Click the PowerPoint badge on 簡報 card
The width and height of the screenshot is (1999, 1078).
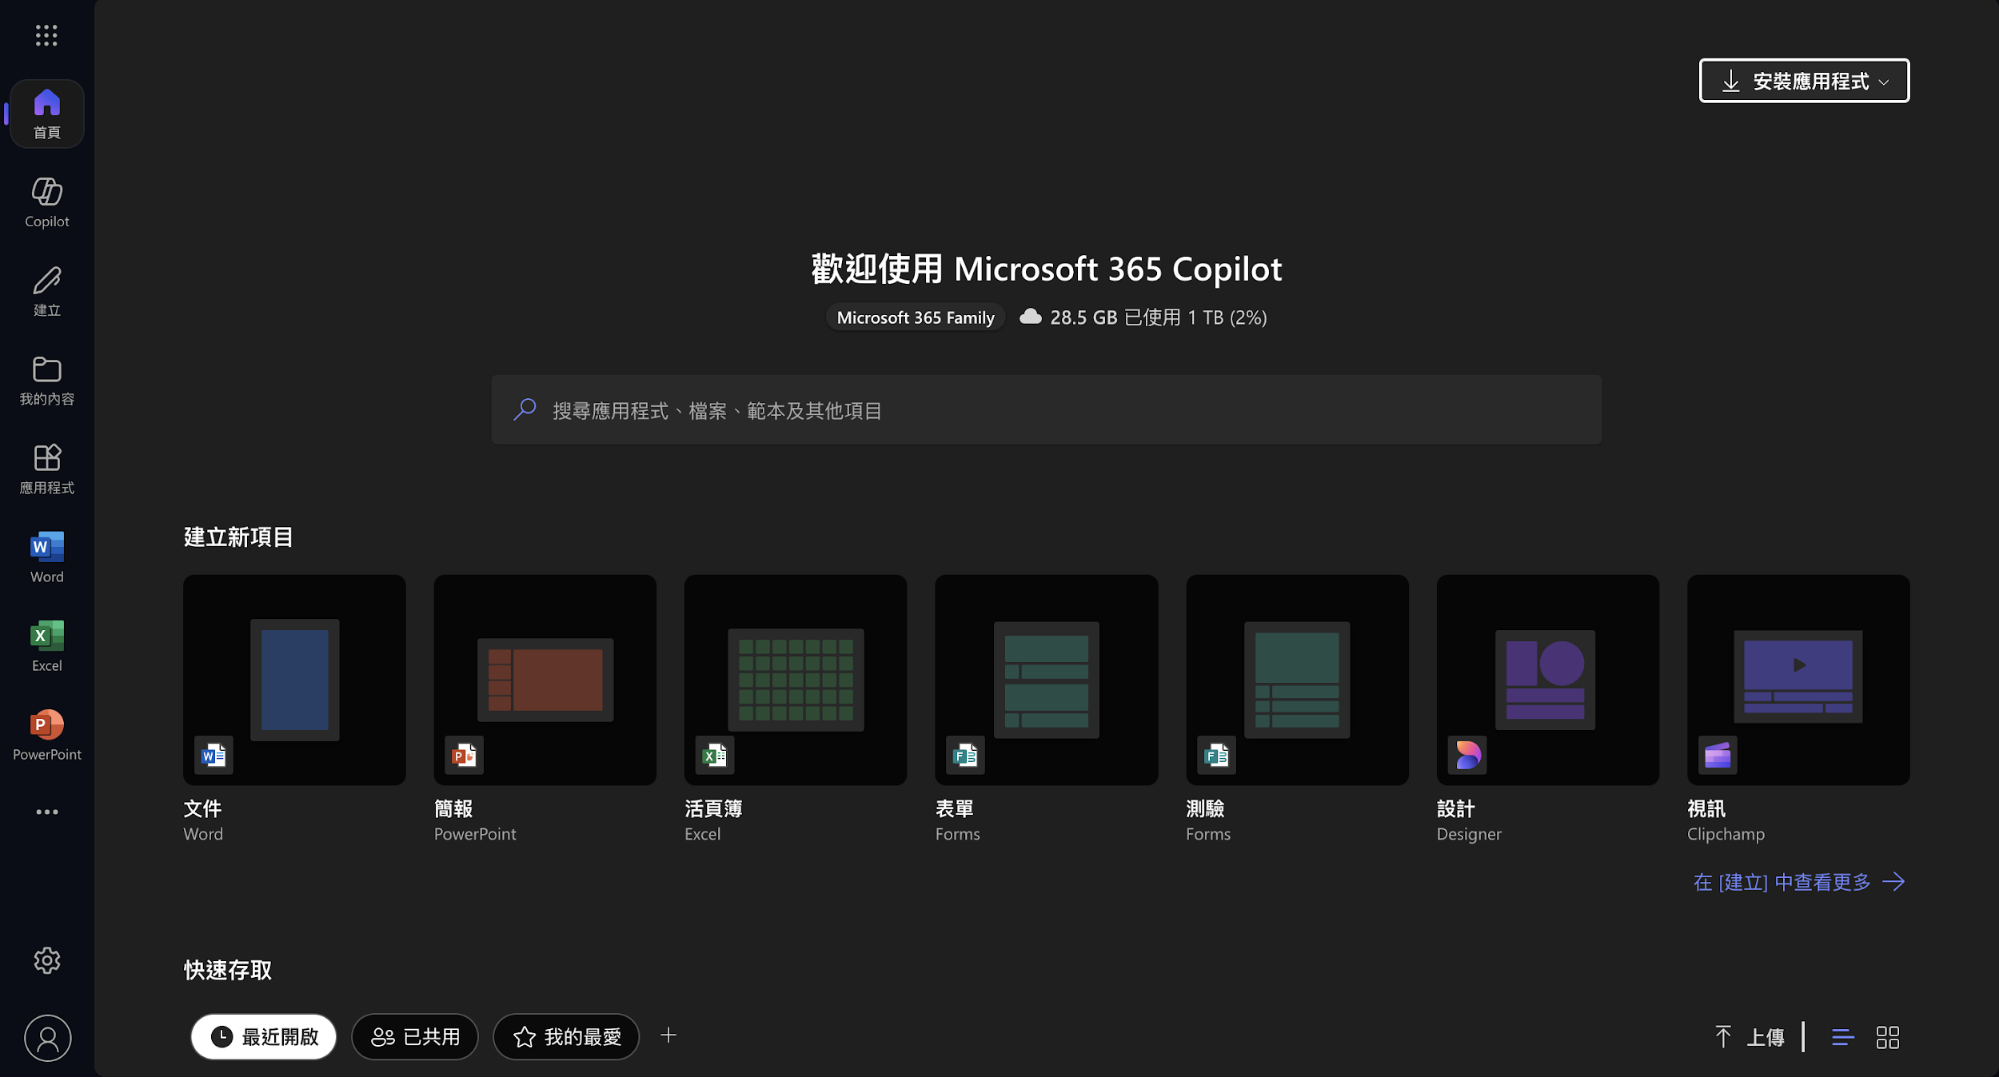coord(464,756)
